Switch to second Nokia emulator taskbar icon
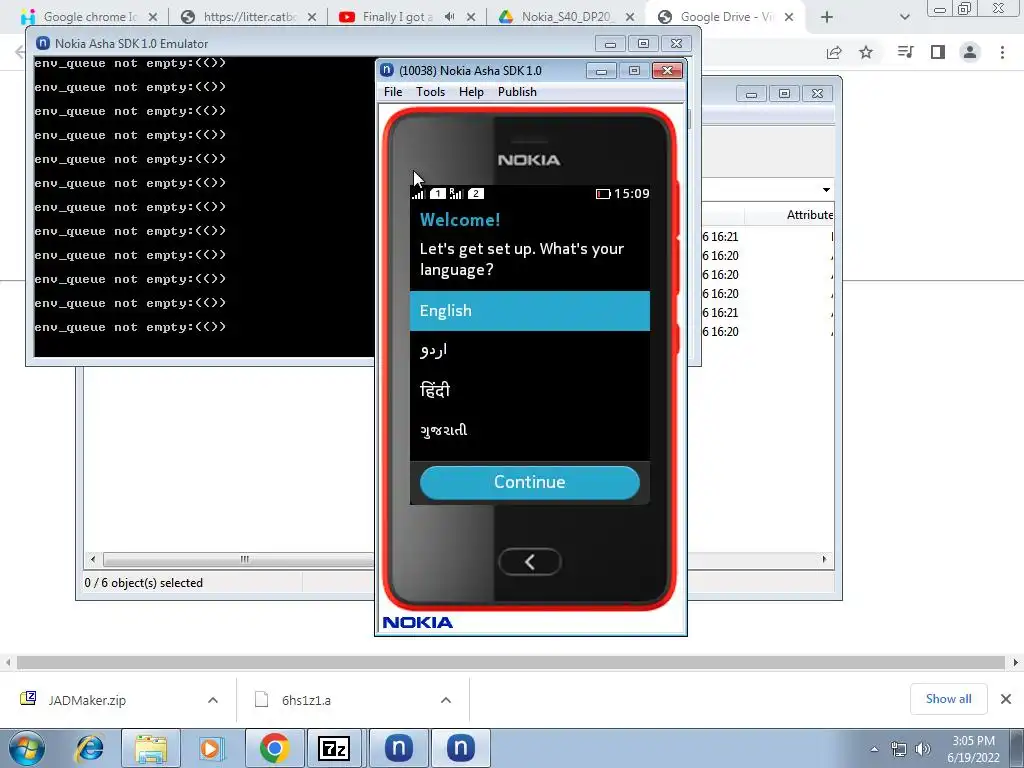Screen dimensions: 1024x768 tap(460, 748)
